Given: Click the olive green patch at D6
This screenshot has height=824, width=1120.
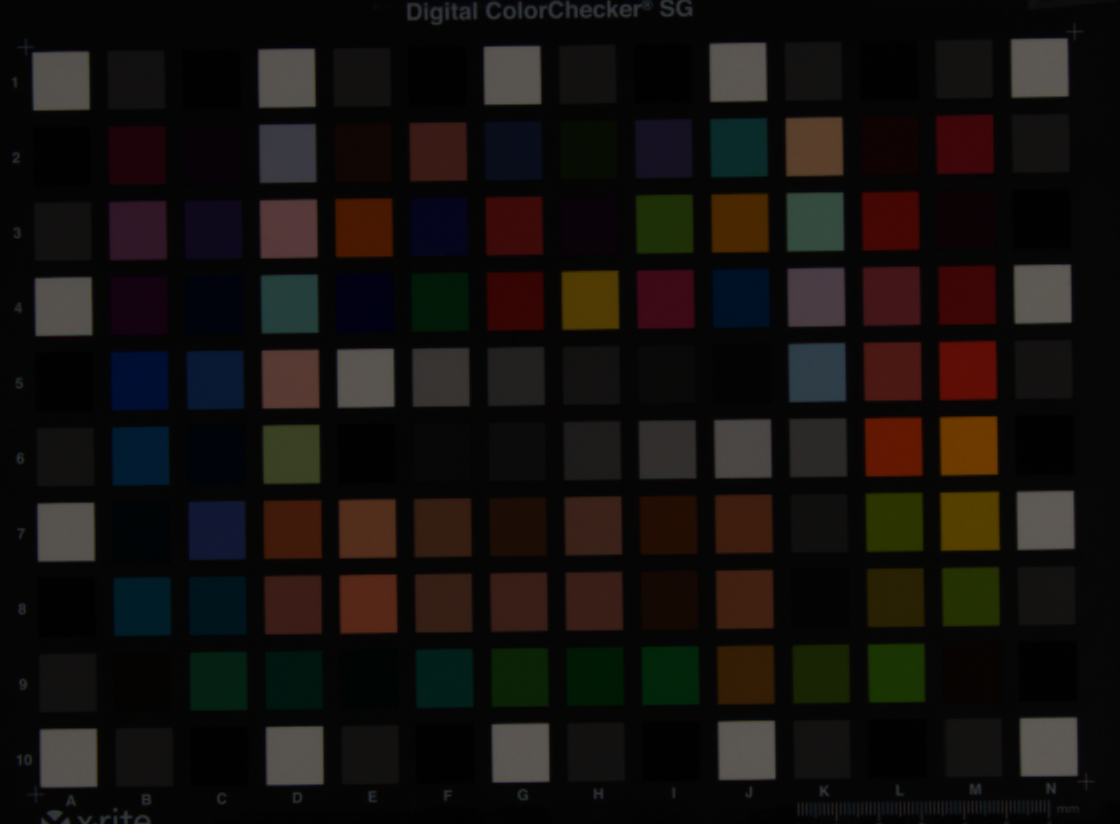Looking at the screenshot, I should click(291, 454).
